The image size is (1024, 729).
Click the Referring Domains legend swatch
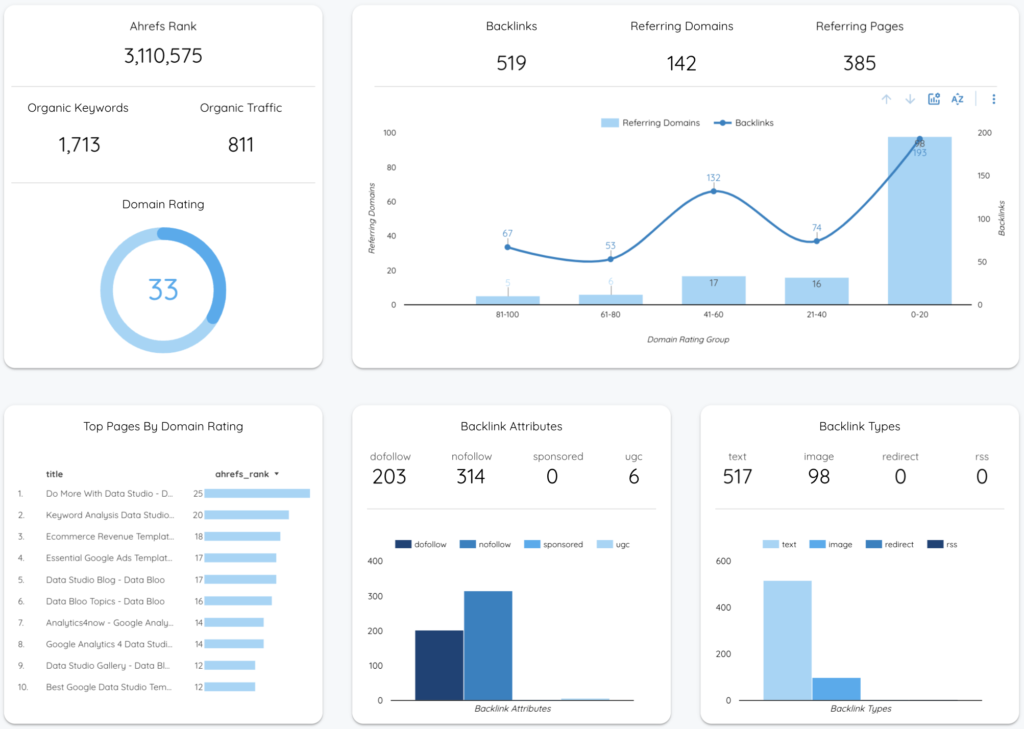click(609, 123)
